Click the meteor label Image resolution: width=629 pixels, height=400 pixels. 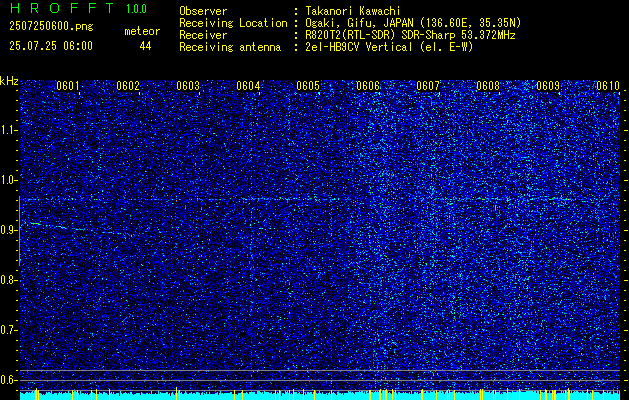(x=142, y=31)
